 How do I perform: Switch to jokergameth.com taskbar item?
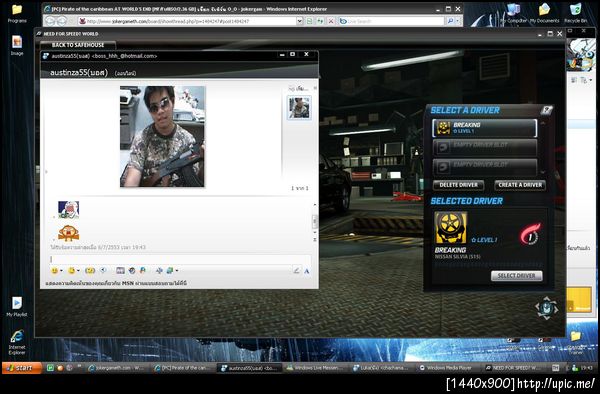tap(116, 368)
